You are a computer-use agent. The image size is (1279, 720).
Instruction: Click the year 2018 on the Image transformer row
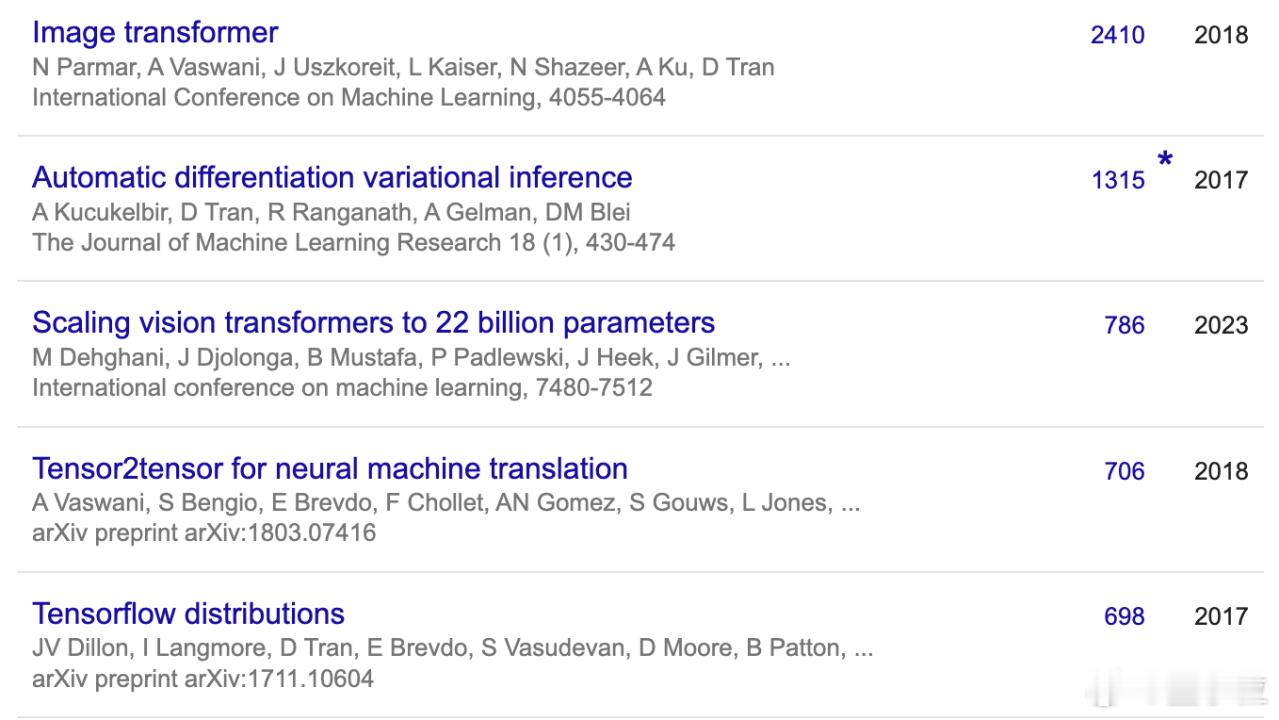(1221, 35)
